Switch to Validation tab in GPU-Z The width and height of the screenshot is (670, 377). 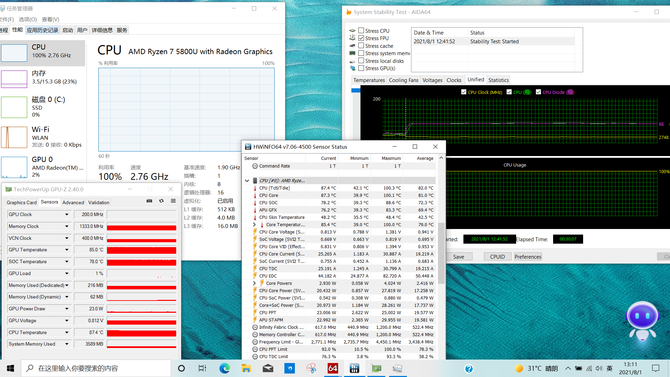(x=99, y=203)
